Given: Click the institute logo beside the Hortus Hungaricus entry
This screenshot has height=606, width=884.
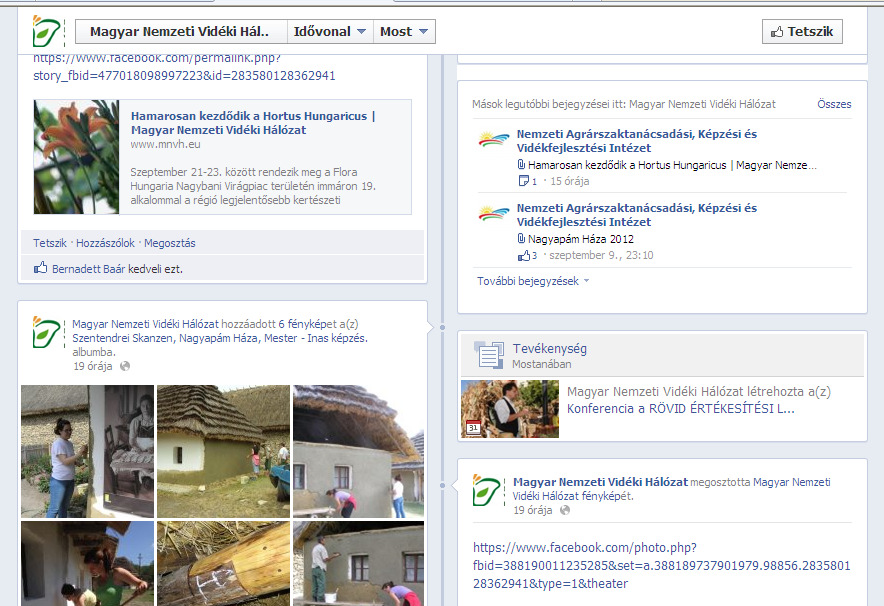Looking at the screenshot, I should click(x=494, y=139).
